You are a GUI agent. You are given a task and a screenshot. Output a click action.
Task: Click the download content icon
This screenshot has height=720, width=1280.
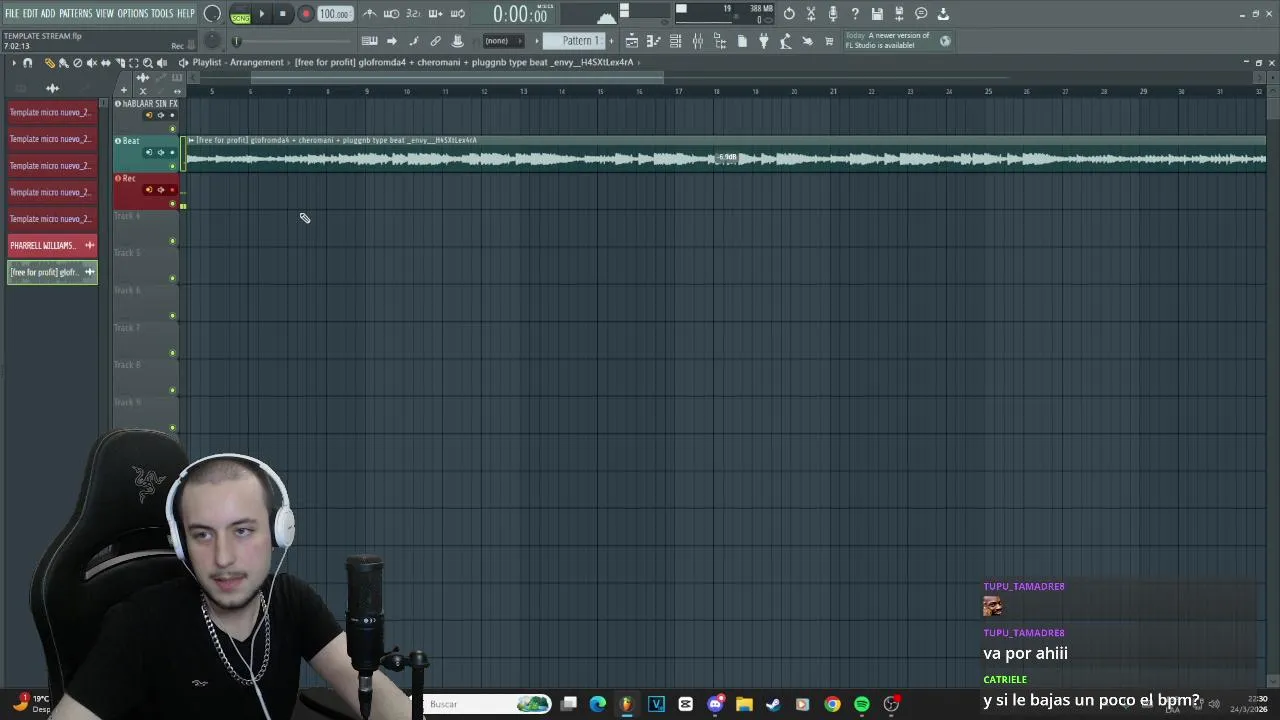[x=943, y=14]
